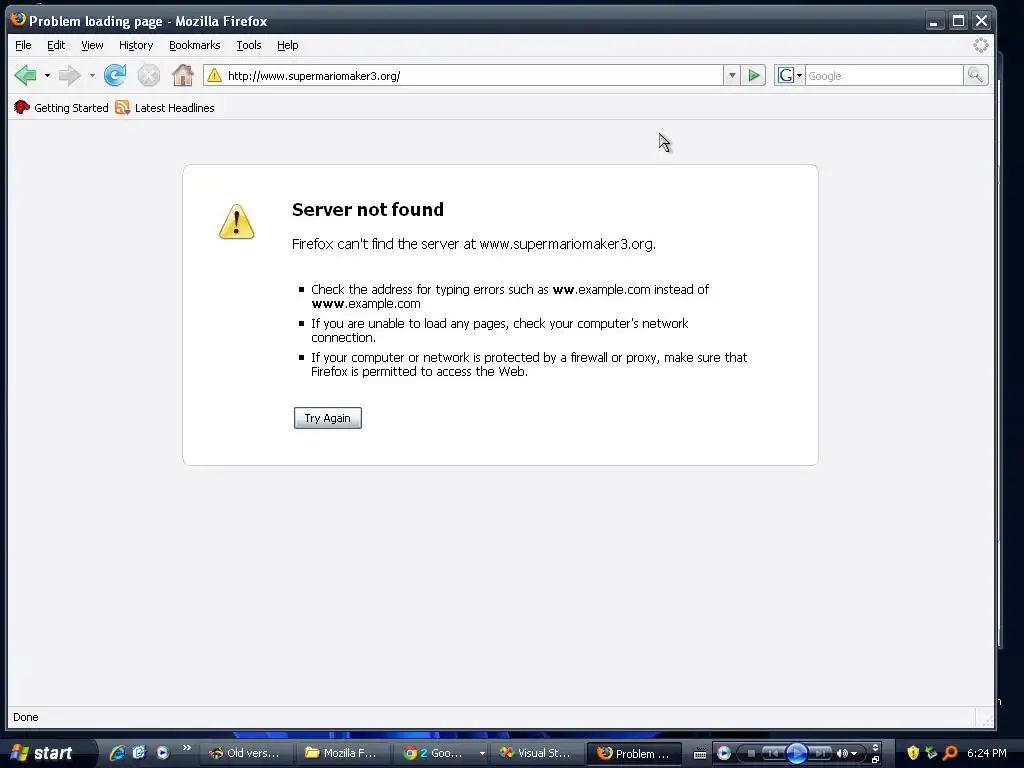This screenshot has height=768, width=1024.
Task: Open Forward button history dropdown
Action: coord(92,76)
